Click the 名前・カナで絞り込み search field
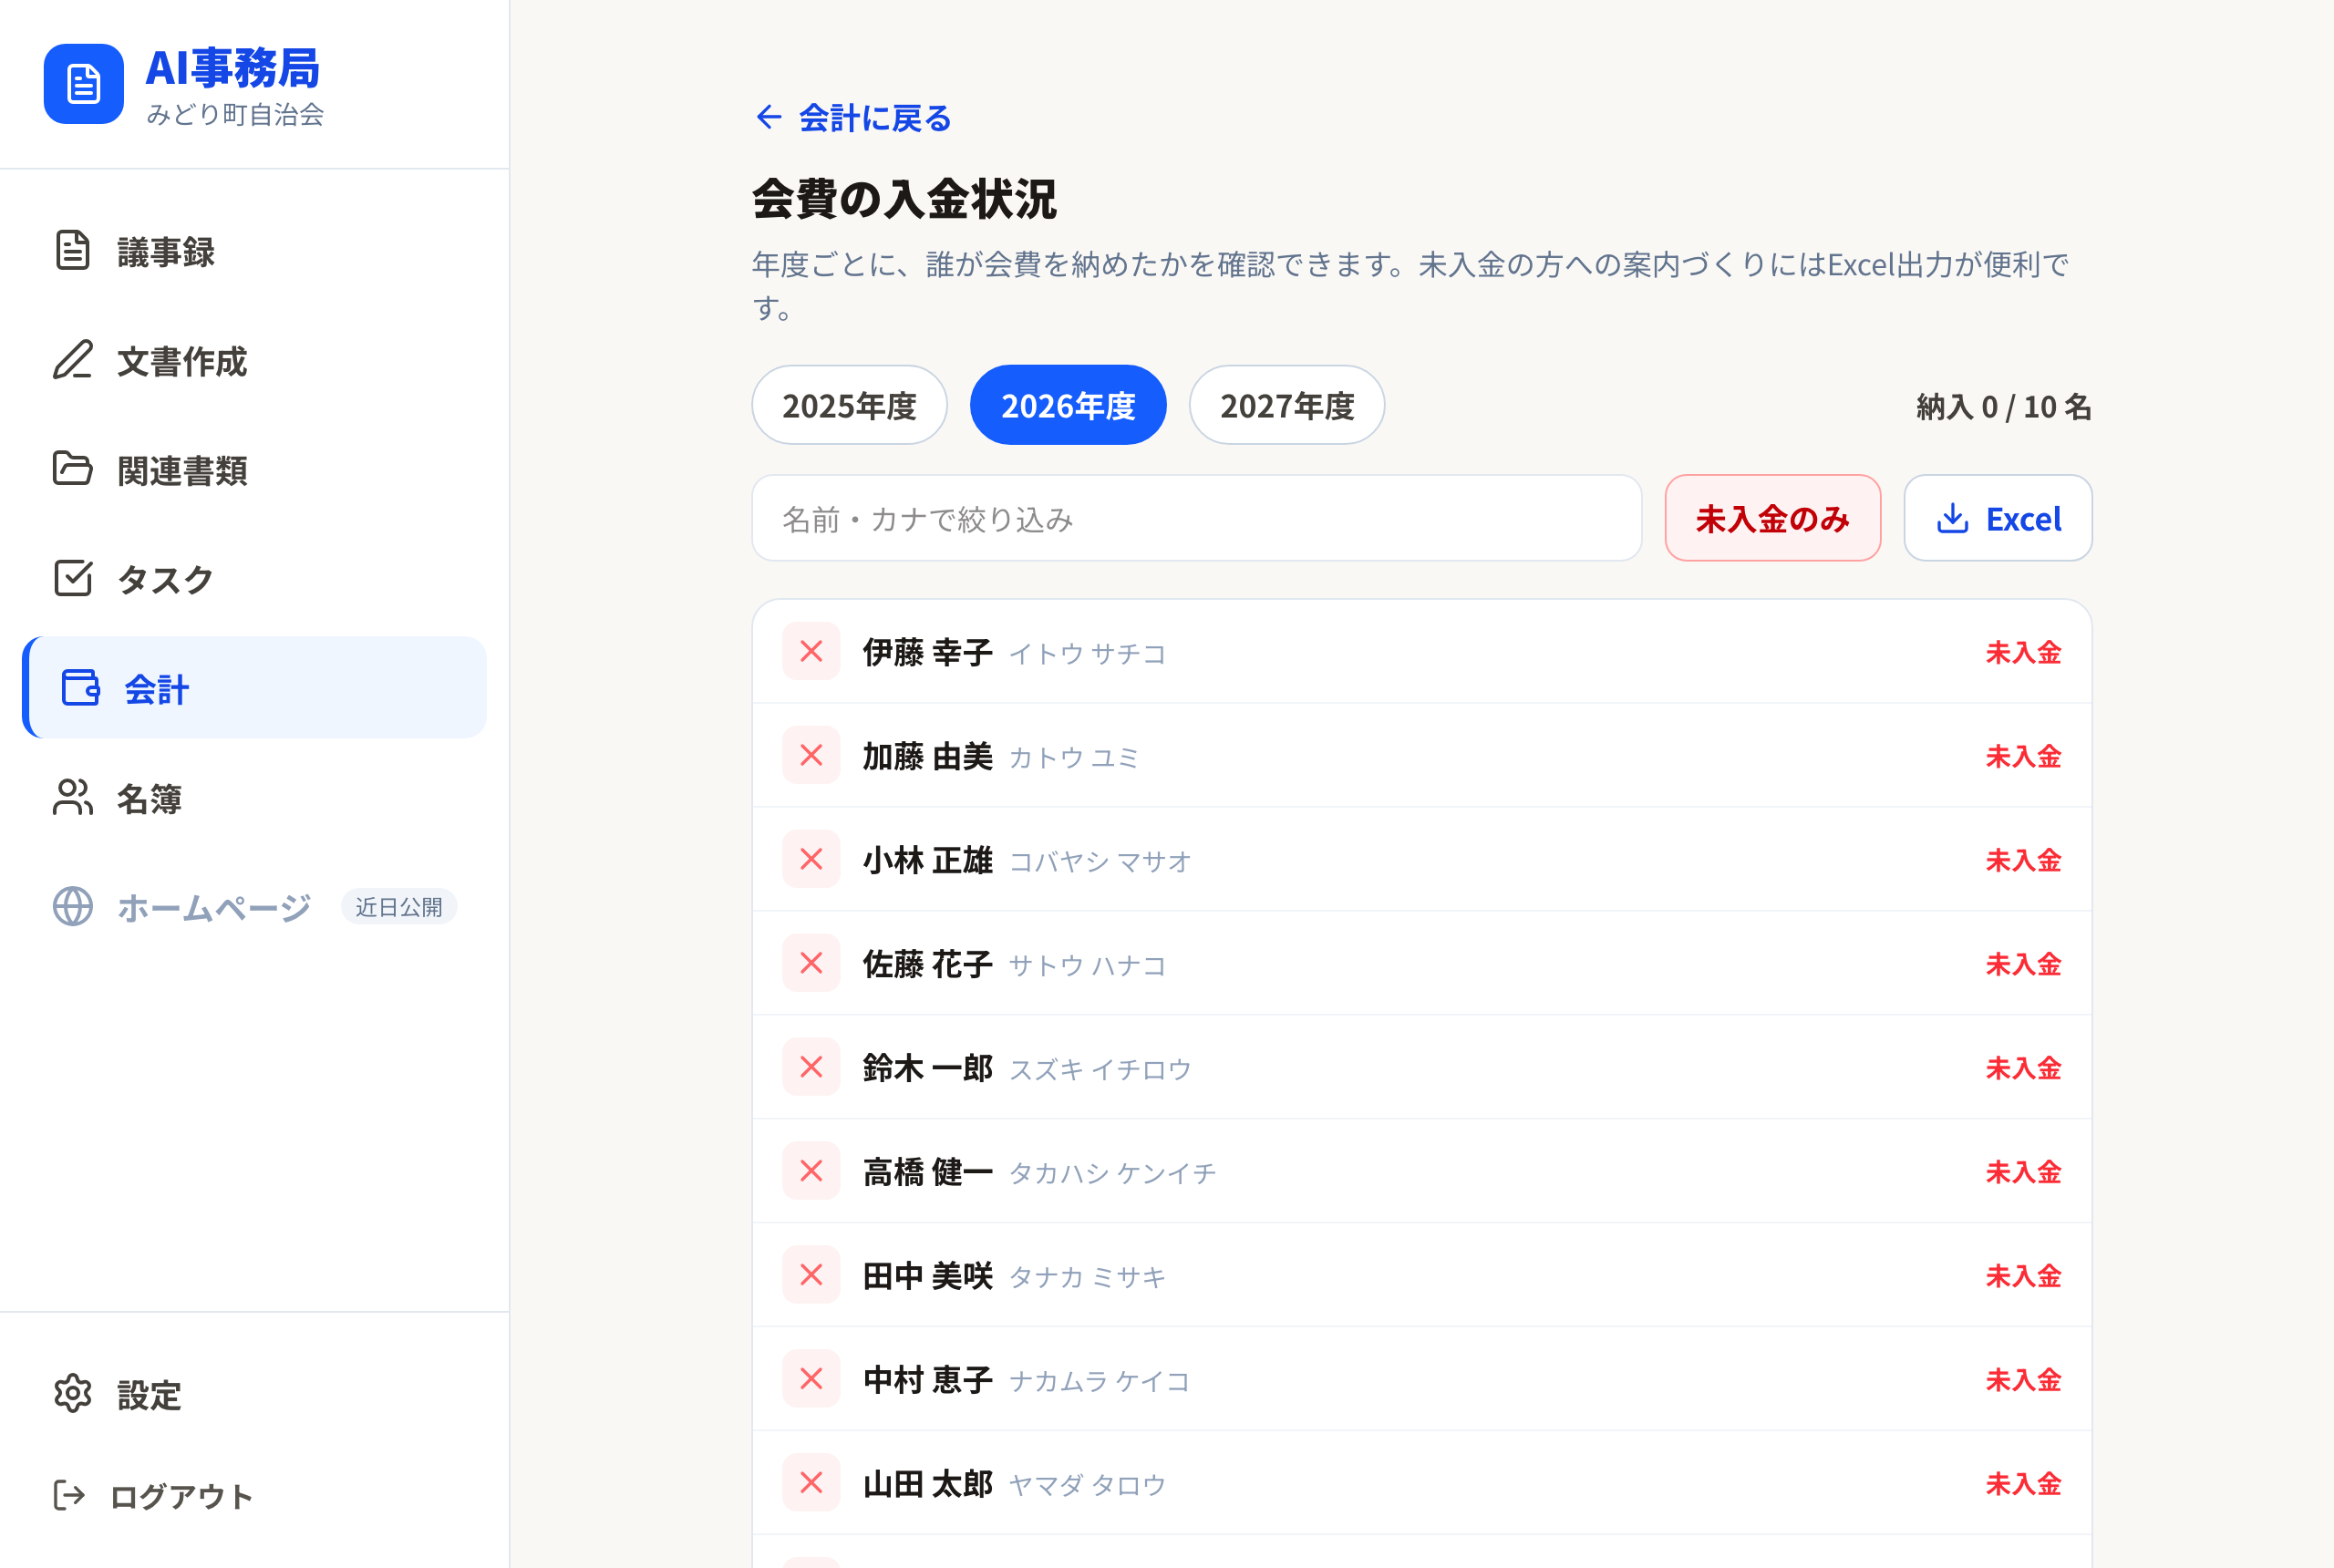 point(1196,518)
